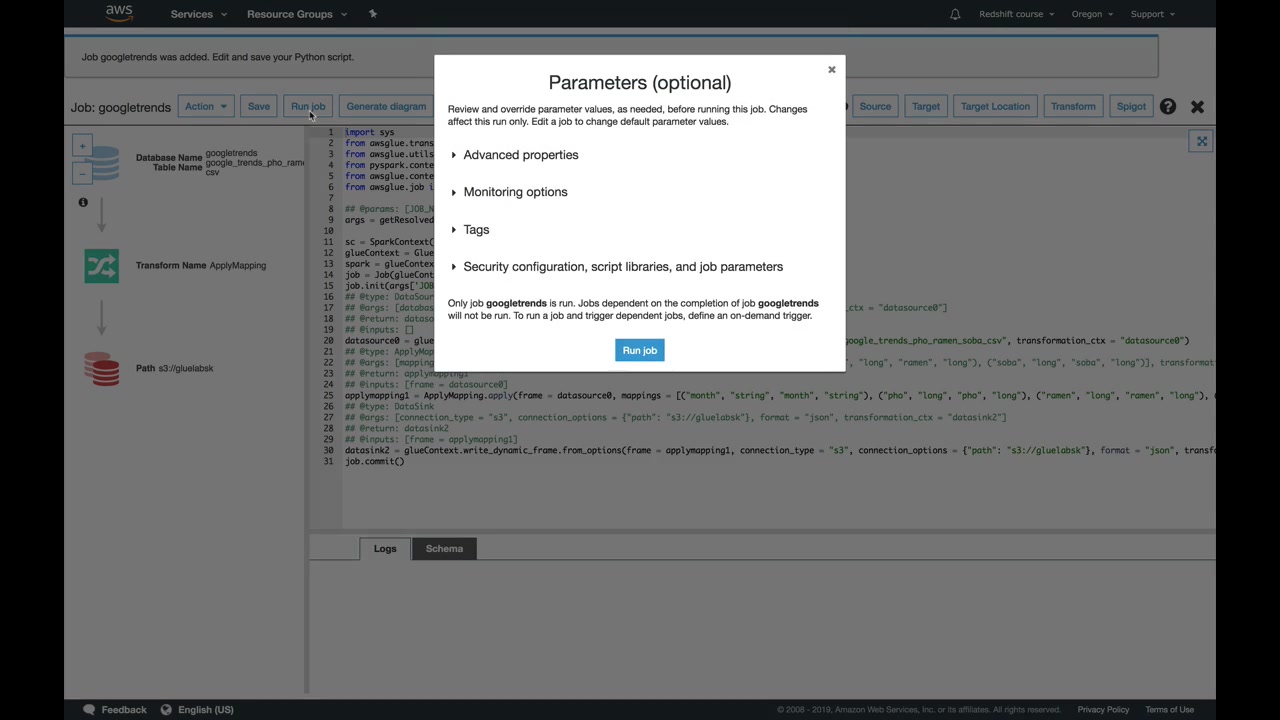1280x720 pixels.
Task: Click the datasink2 assignment code line
Action: coord(780,451)
